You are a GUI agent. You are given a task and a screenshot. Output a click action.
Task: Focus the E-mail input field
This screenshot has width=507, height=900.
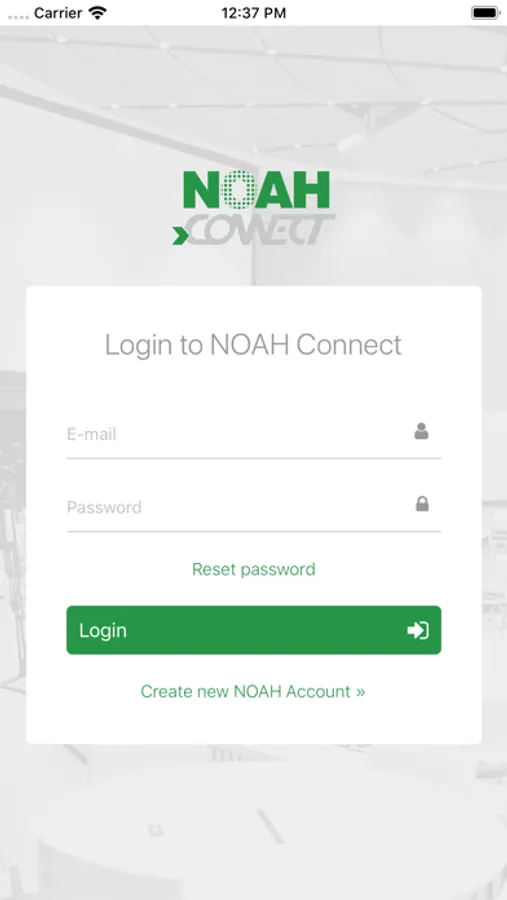click(x=254, y=435)
